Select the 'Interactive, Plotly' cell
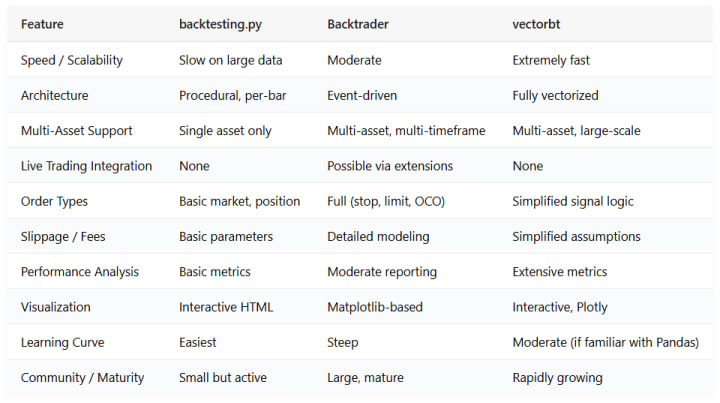 tap(560, 307)
